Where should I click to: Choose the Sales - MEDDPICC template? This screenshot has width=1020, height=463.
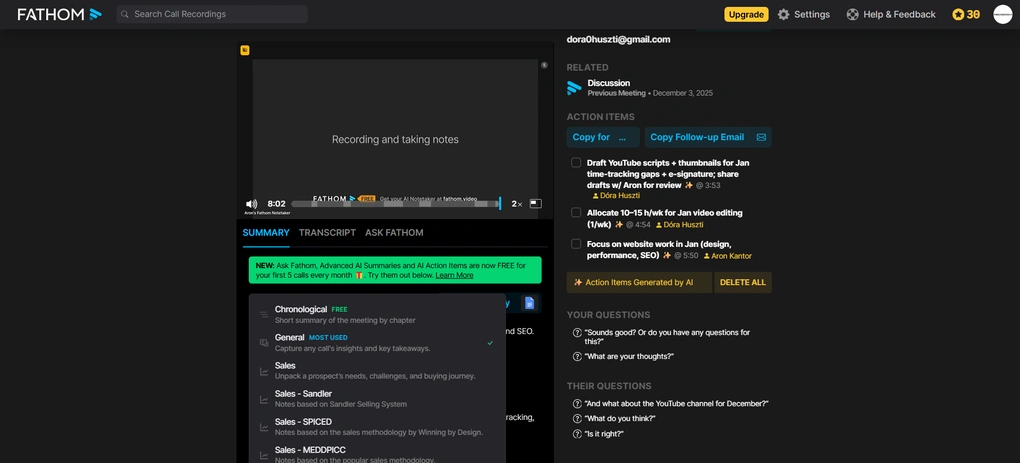coord(377,454)
